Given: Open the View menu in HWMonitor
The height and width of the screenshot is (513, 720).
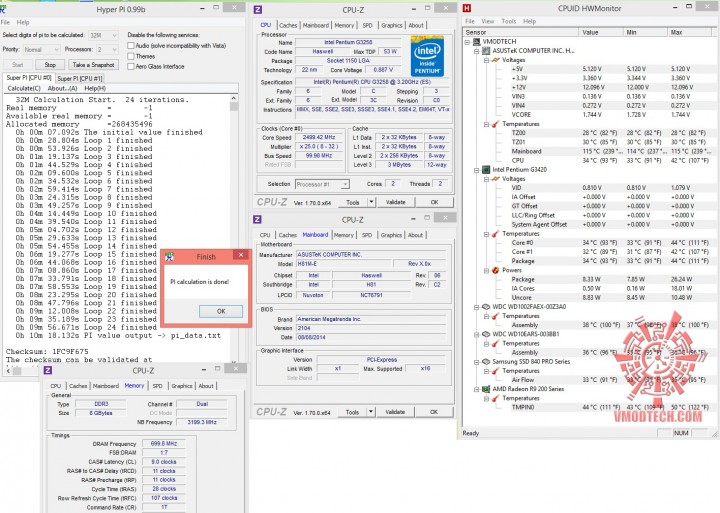Looking at the screenshot, I should point(488,21).
